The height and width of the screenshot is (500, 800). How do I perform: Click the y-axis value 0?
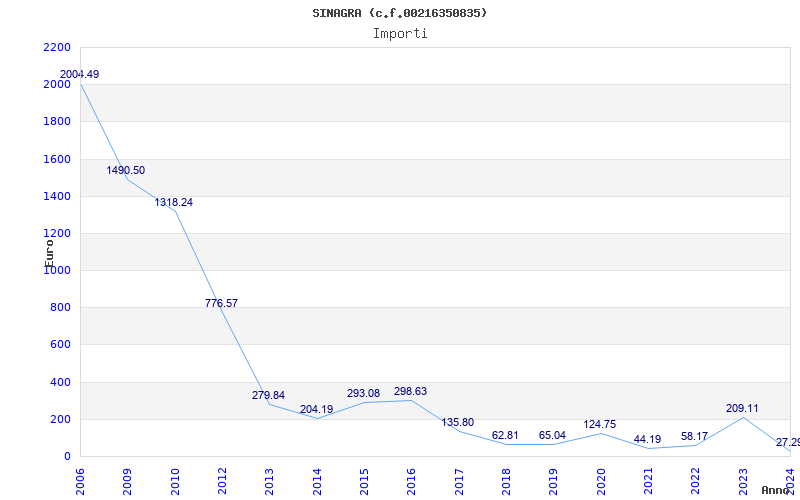[x=67, y=457]
